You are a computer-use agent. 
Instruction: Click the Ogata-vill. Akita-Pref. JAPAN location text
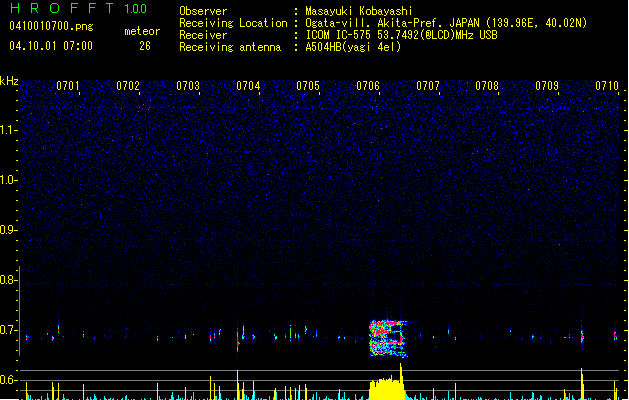tap(446, 23)
